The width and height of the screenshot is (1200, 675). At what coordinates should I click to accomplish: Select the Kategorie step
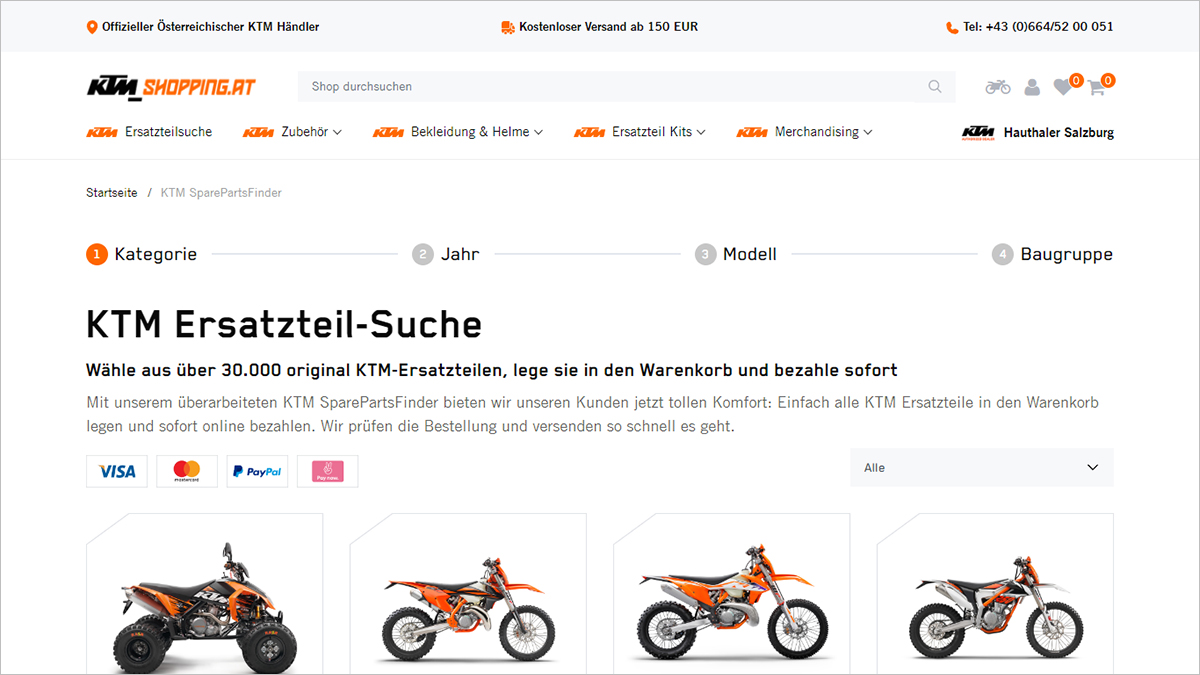[142, 254]
